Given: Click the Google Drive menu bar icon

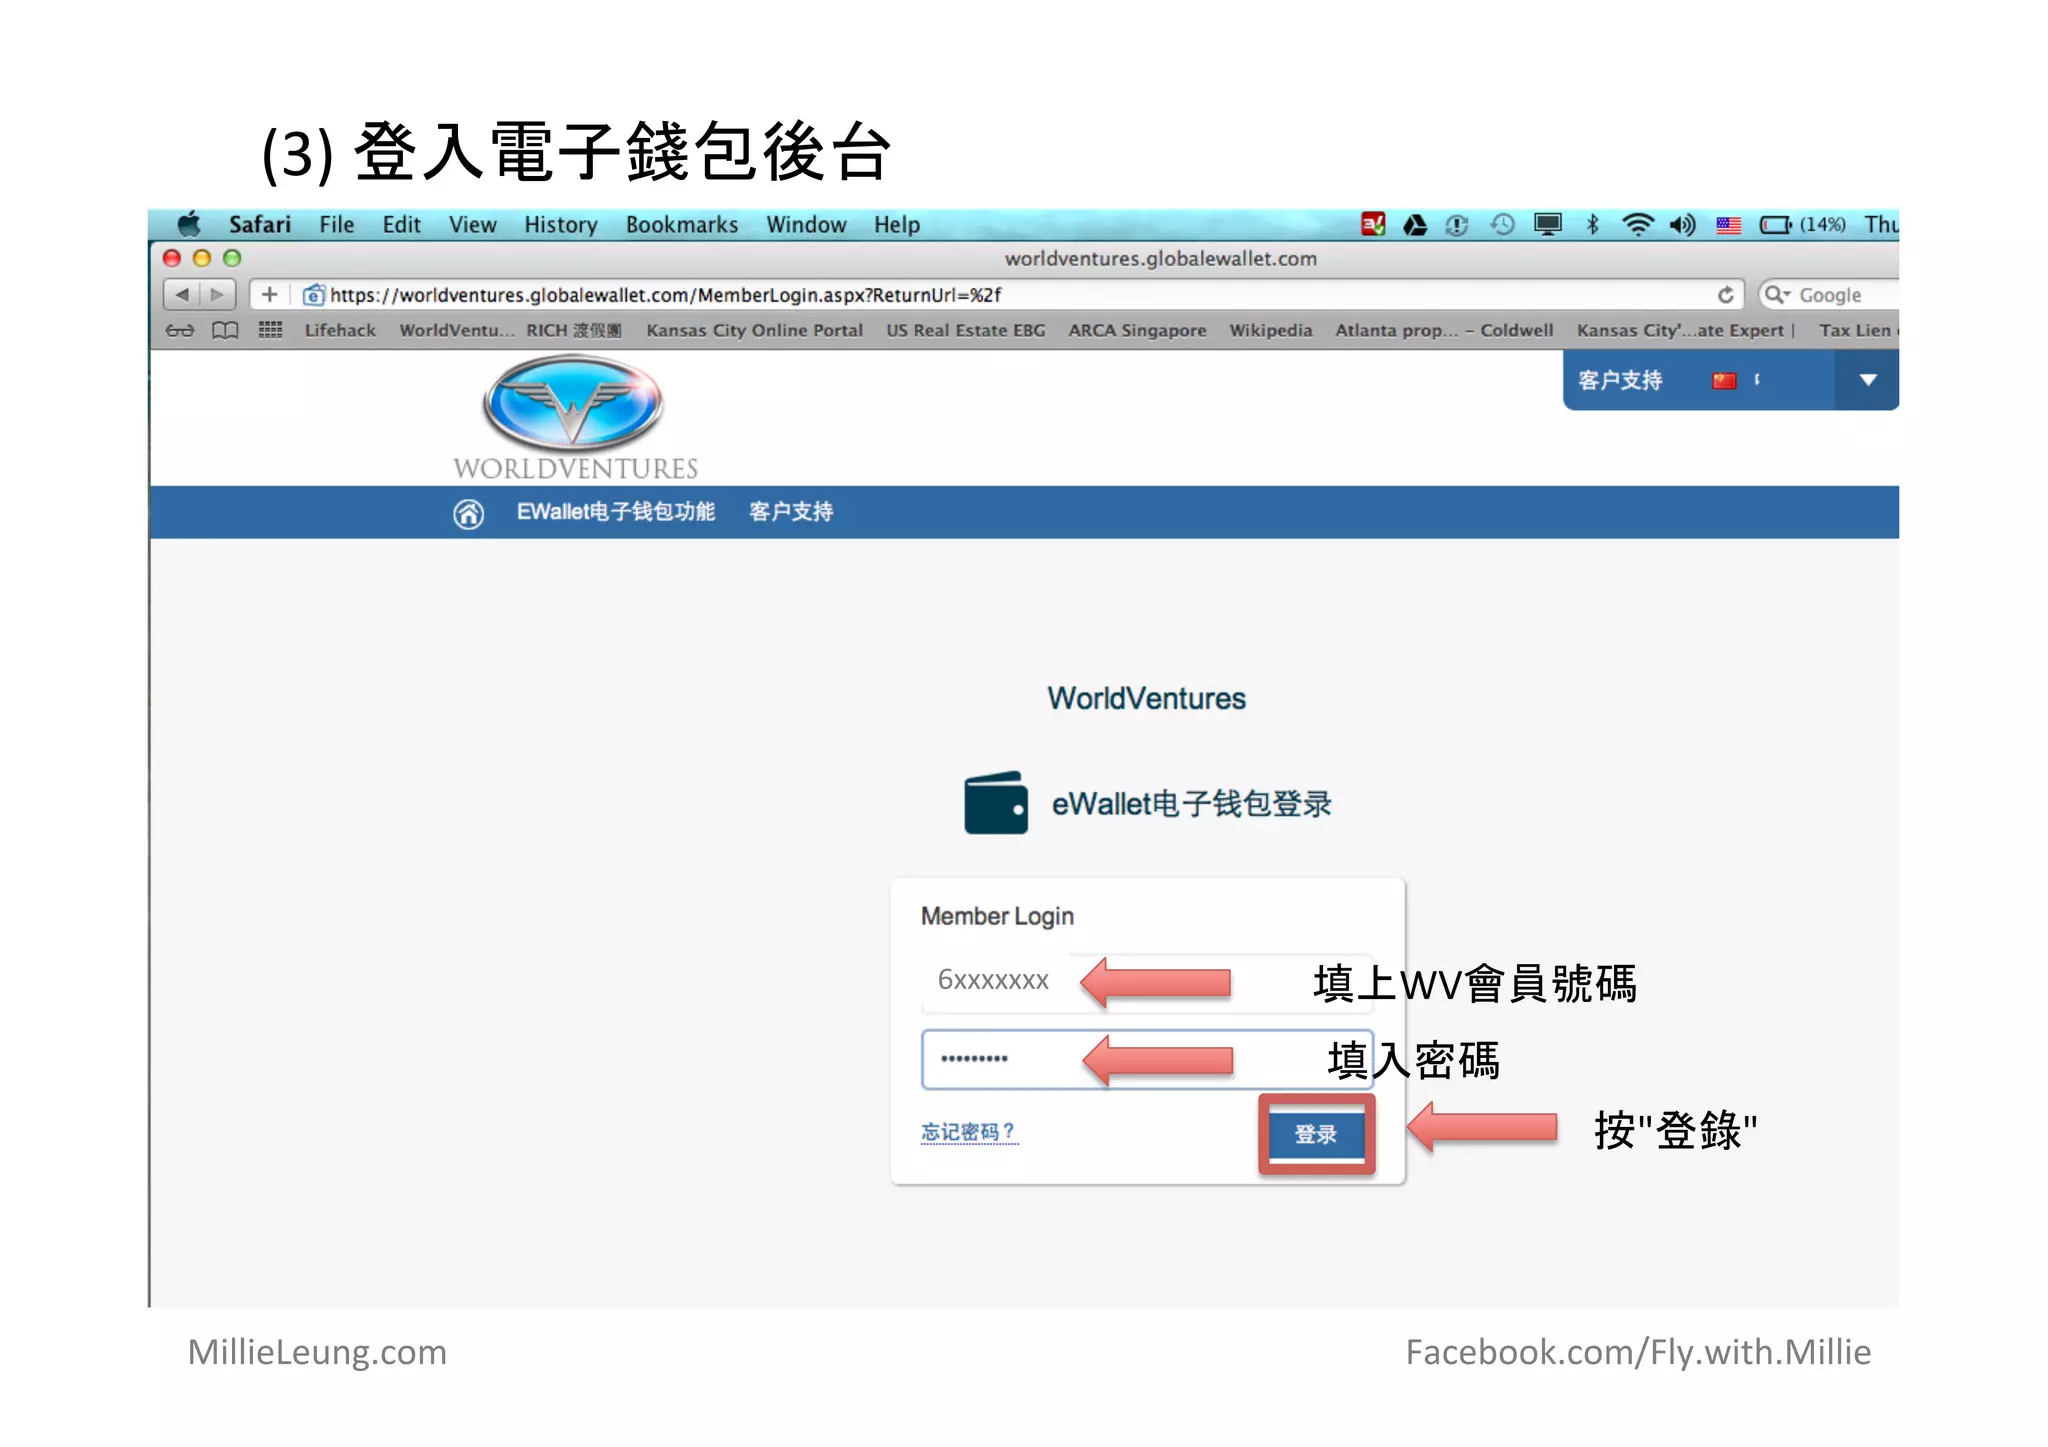Looking at the screenshot, I should point(1414,224).
